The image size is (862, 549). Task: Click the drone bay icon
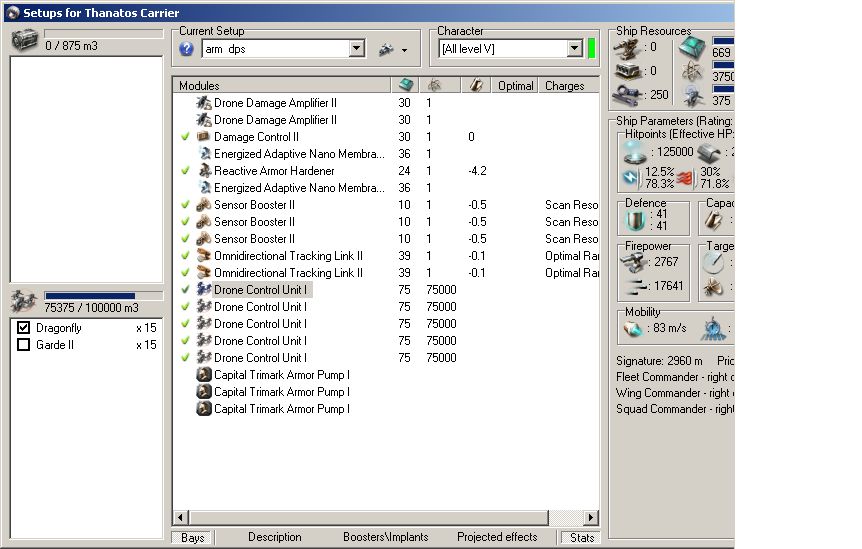click(x=24, y=301)
